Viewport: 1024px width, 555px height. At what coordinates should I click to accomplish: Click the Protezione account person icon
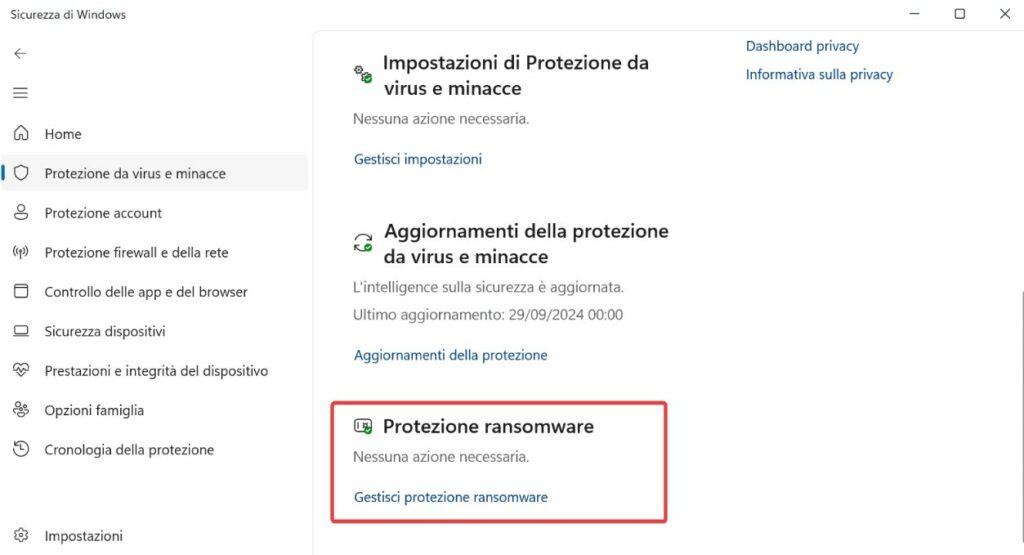click(x=21, y=212)
